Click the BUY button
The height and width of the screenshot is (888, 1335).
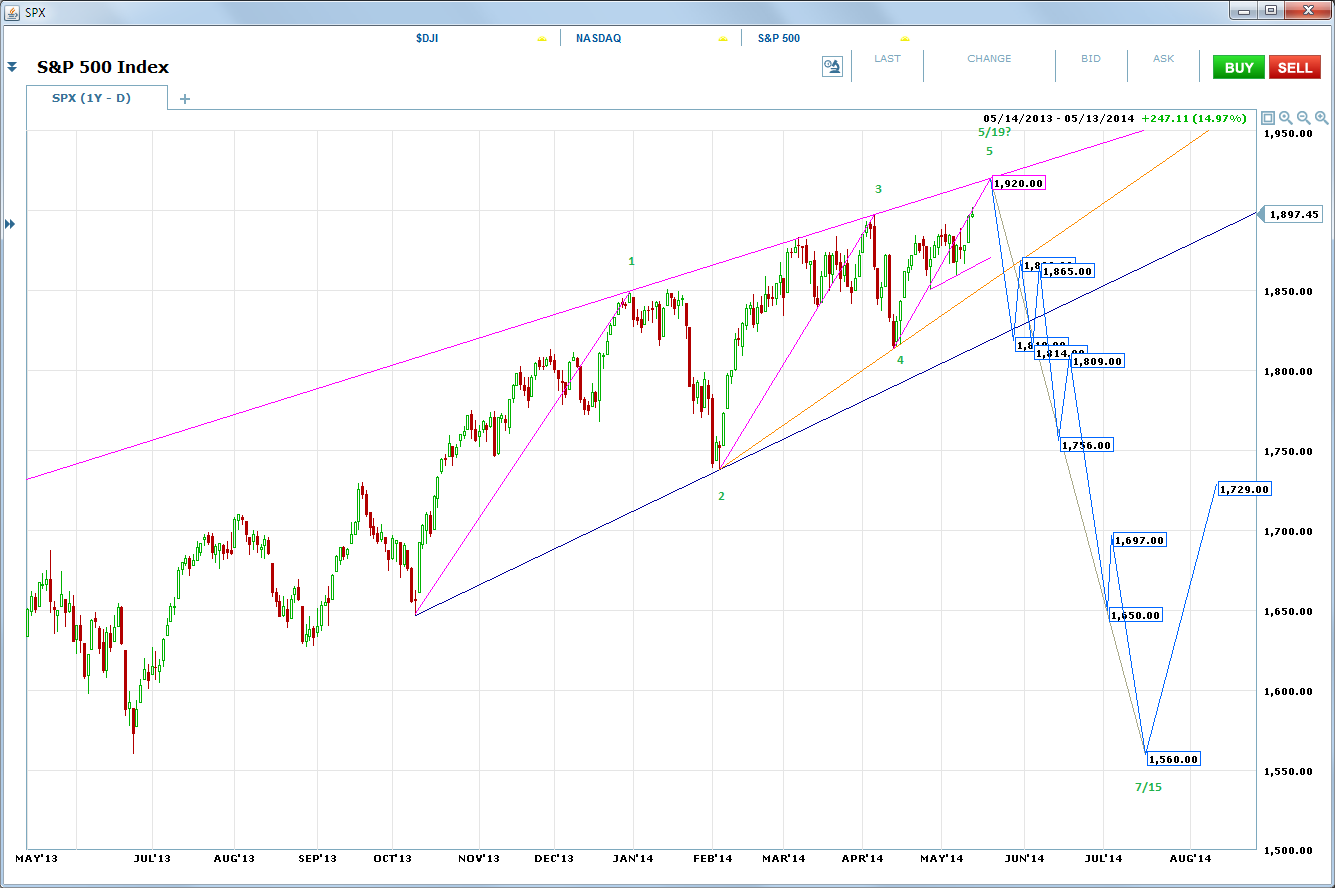(x=1239, y=67)
